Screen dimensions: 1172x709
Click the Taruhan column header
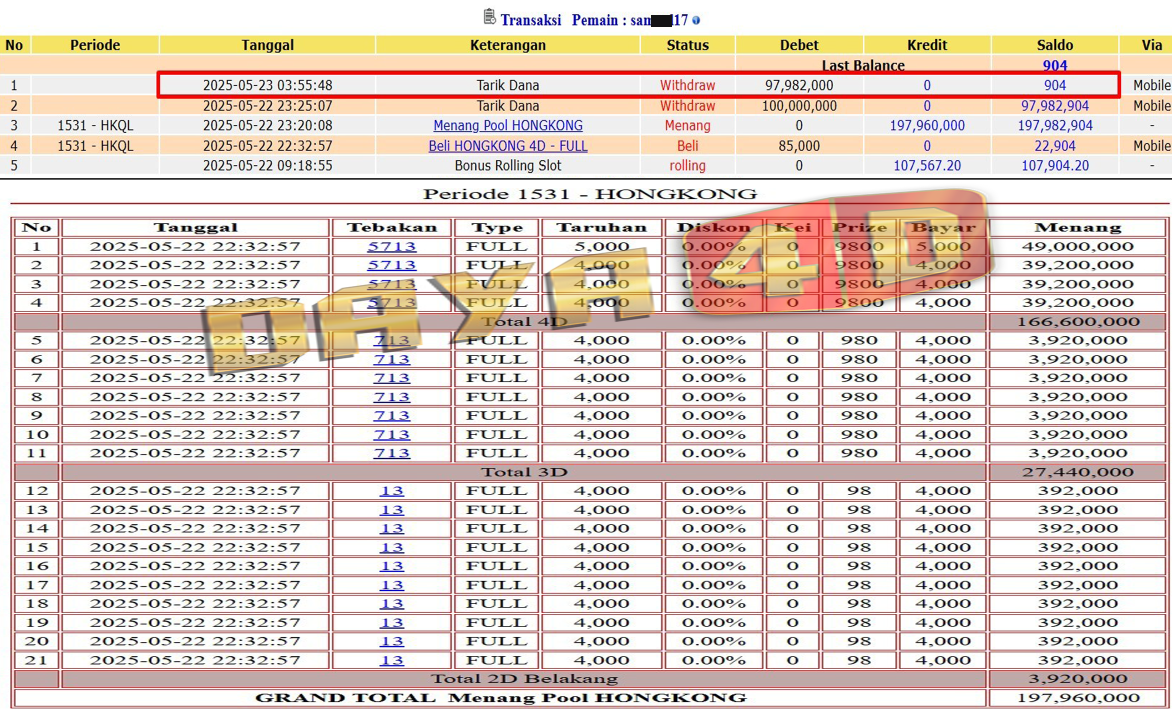602,227
